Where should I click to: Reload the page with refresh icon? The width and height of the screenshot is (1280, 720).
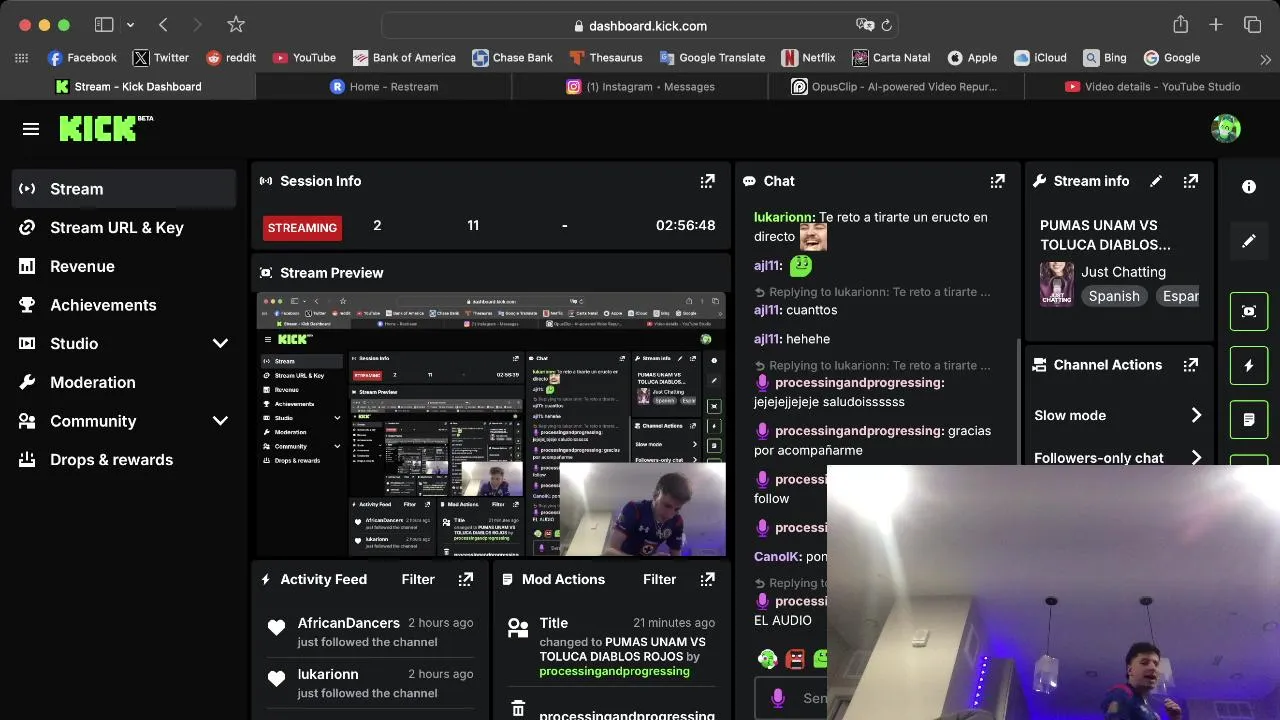(886, 26)
